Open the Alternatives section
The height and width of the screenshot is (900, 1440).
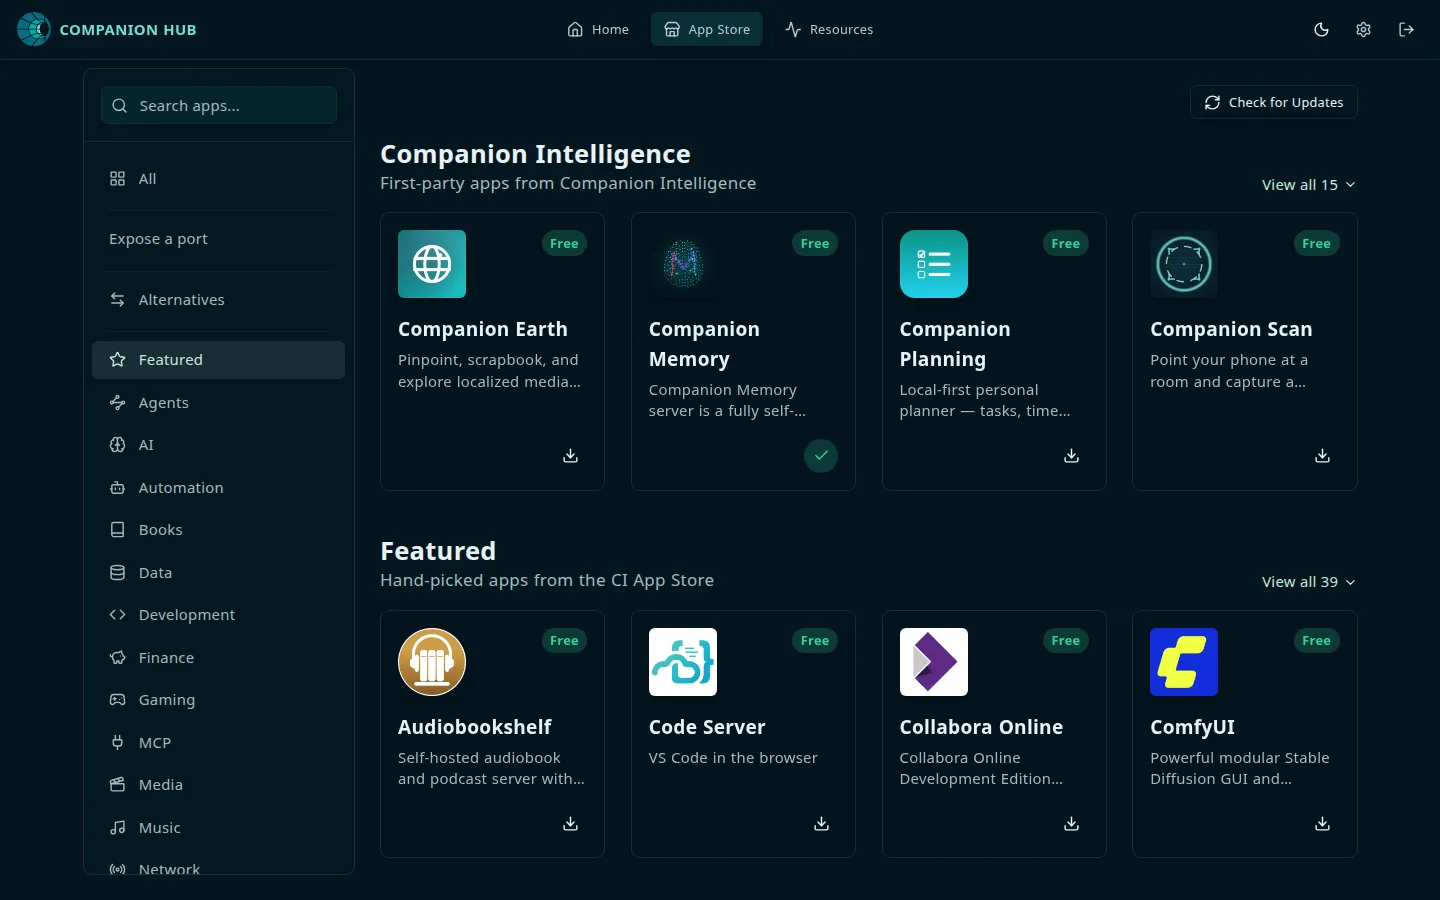218,300
